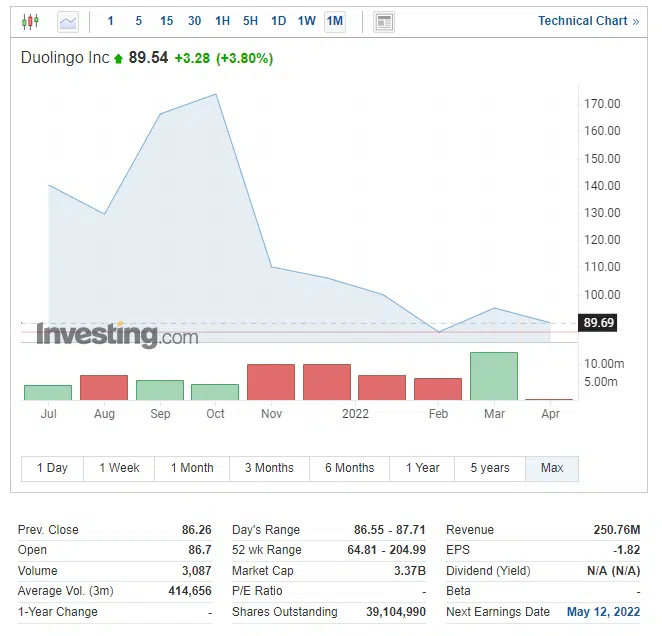The width and height of the screenshot is (662, 636).
Task: Click the March green volume bar
Action: pyautogui.click(x=494, y=376)
